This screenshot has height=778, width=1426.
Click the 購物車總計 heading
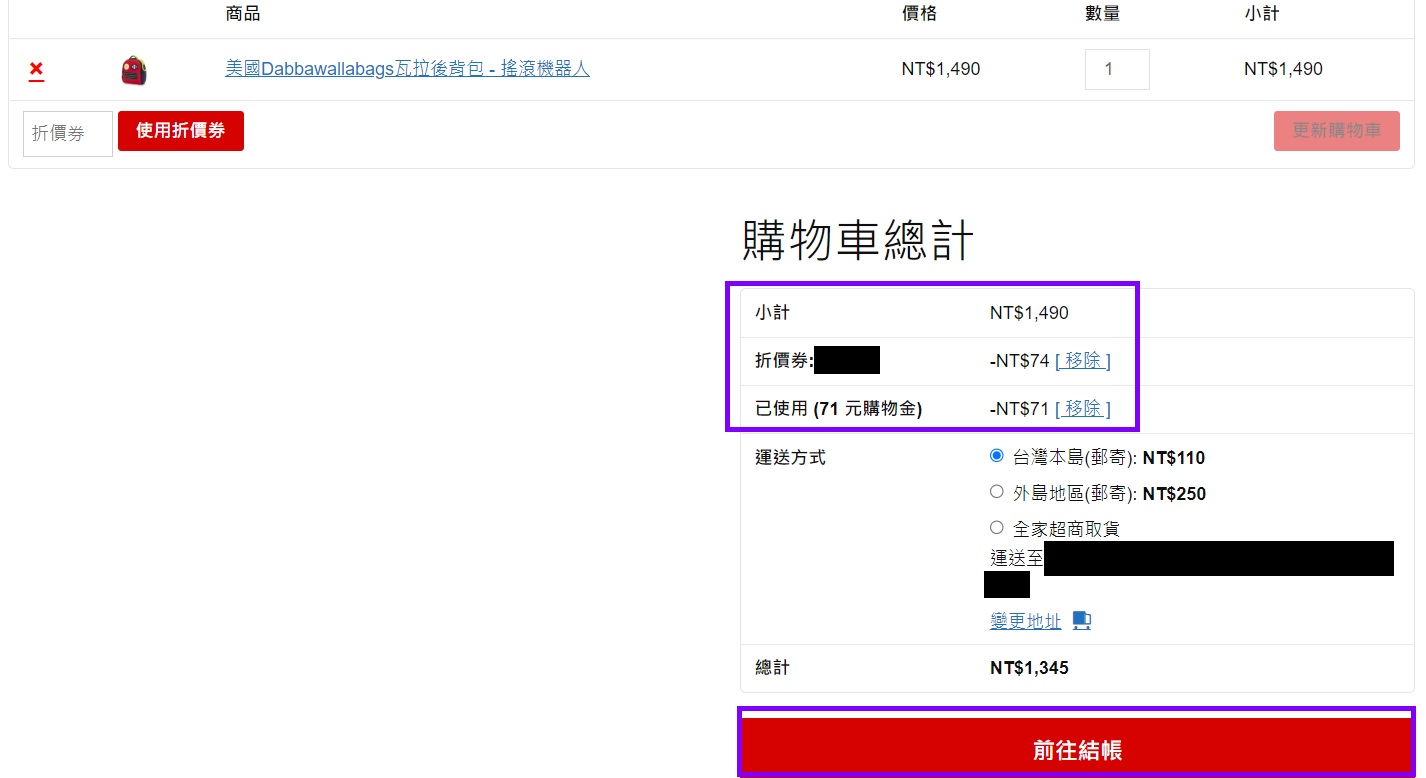[x=857, y=241]
